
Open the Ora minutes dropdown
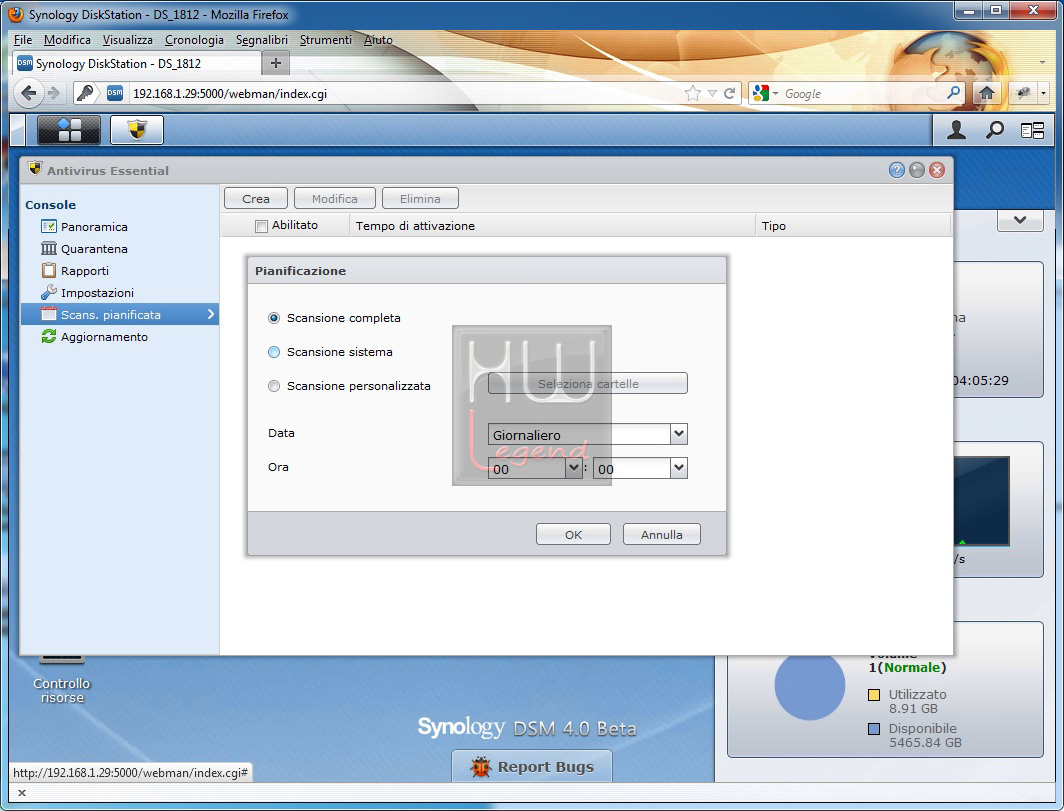tap(679, 468)
